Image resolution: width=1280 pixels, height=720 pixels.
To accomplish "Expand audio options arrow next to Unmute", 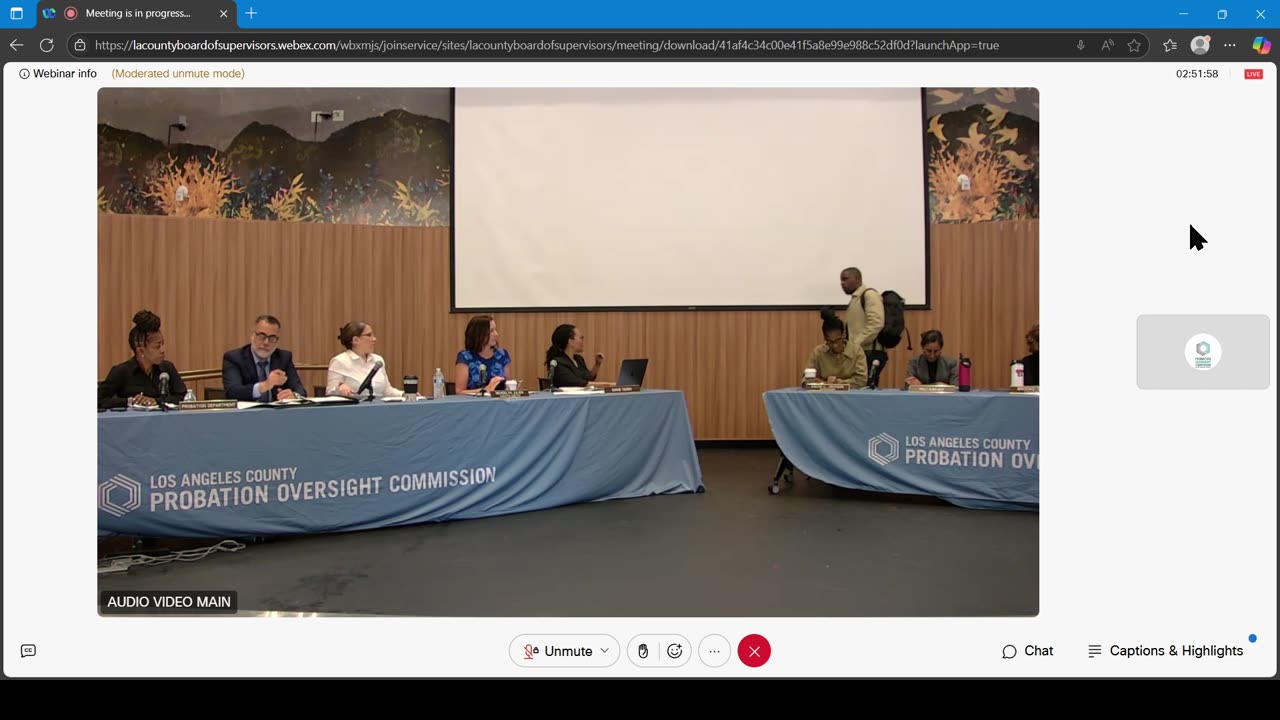I will [x=605, y=651].
